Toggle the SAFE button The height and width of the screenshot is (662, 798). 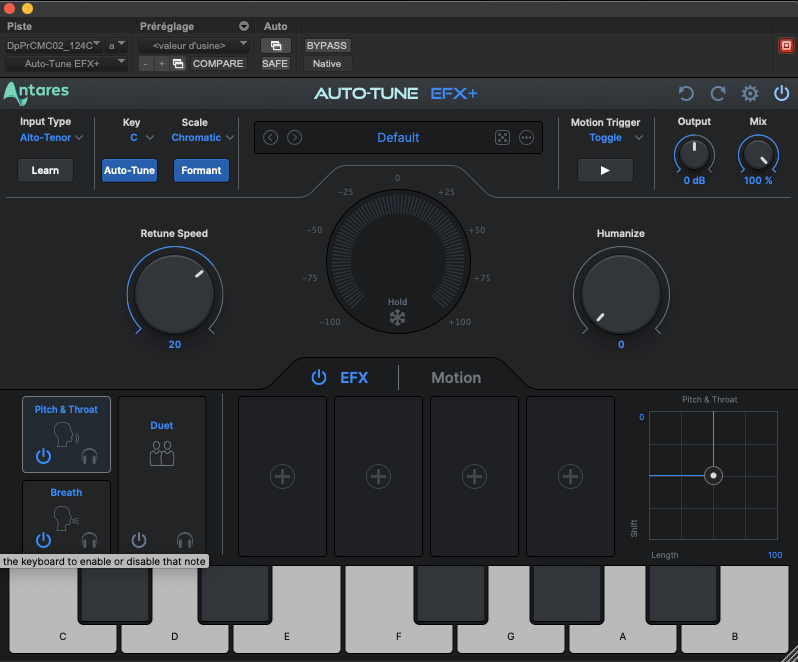pos(275,64)
